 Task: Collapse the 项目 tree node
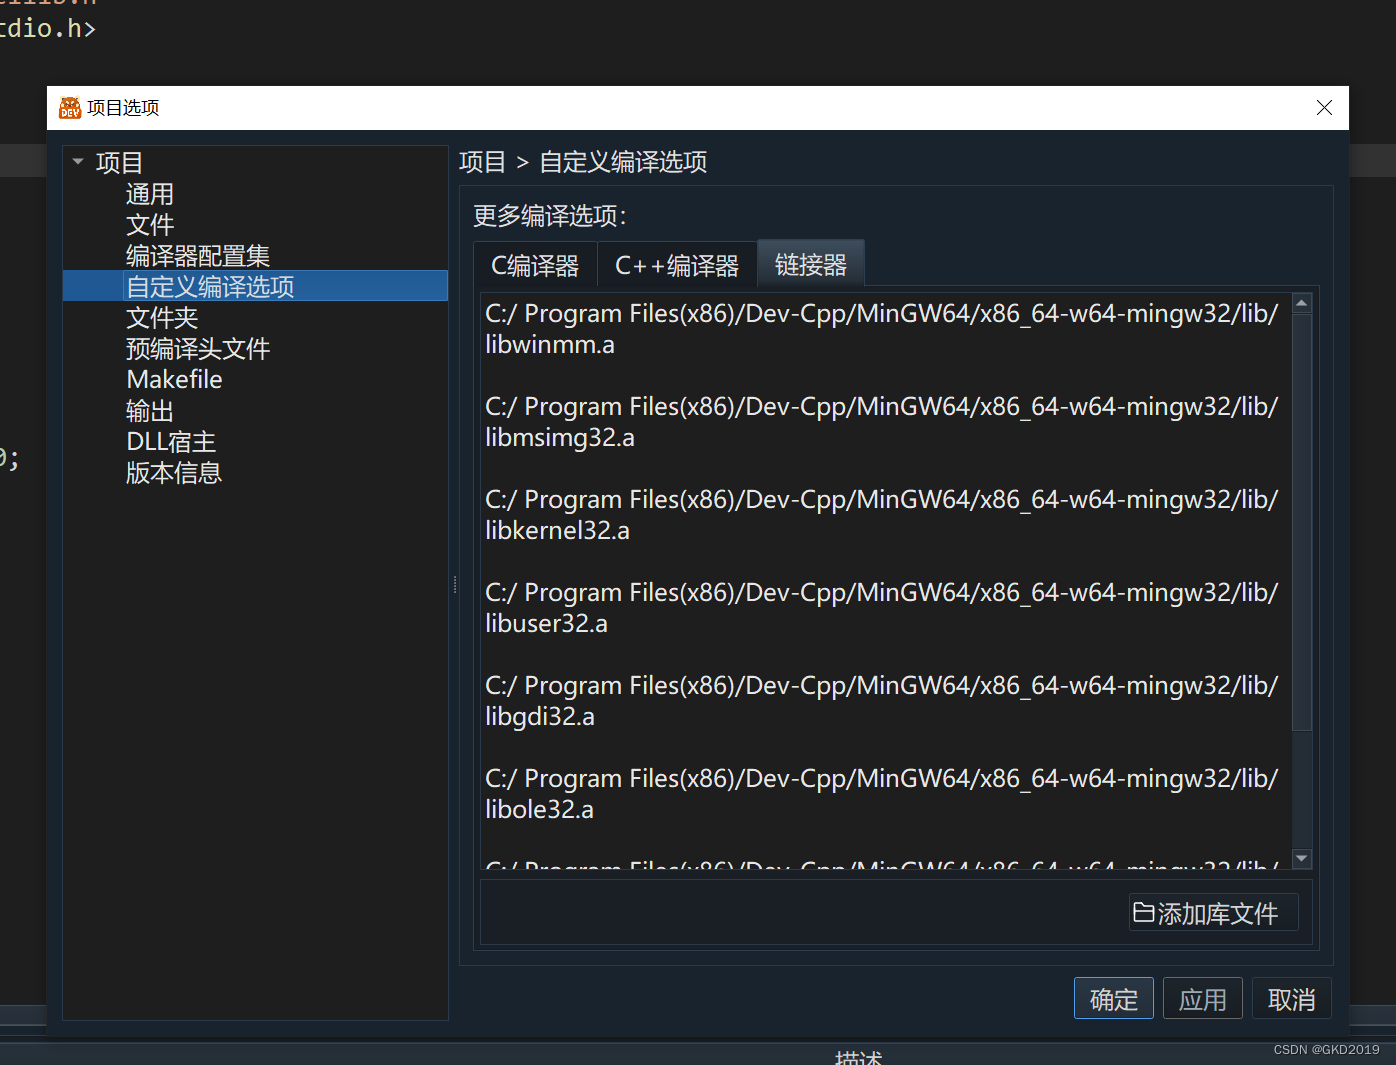(x=78, y=160)
